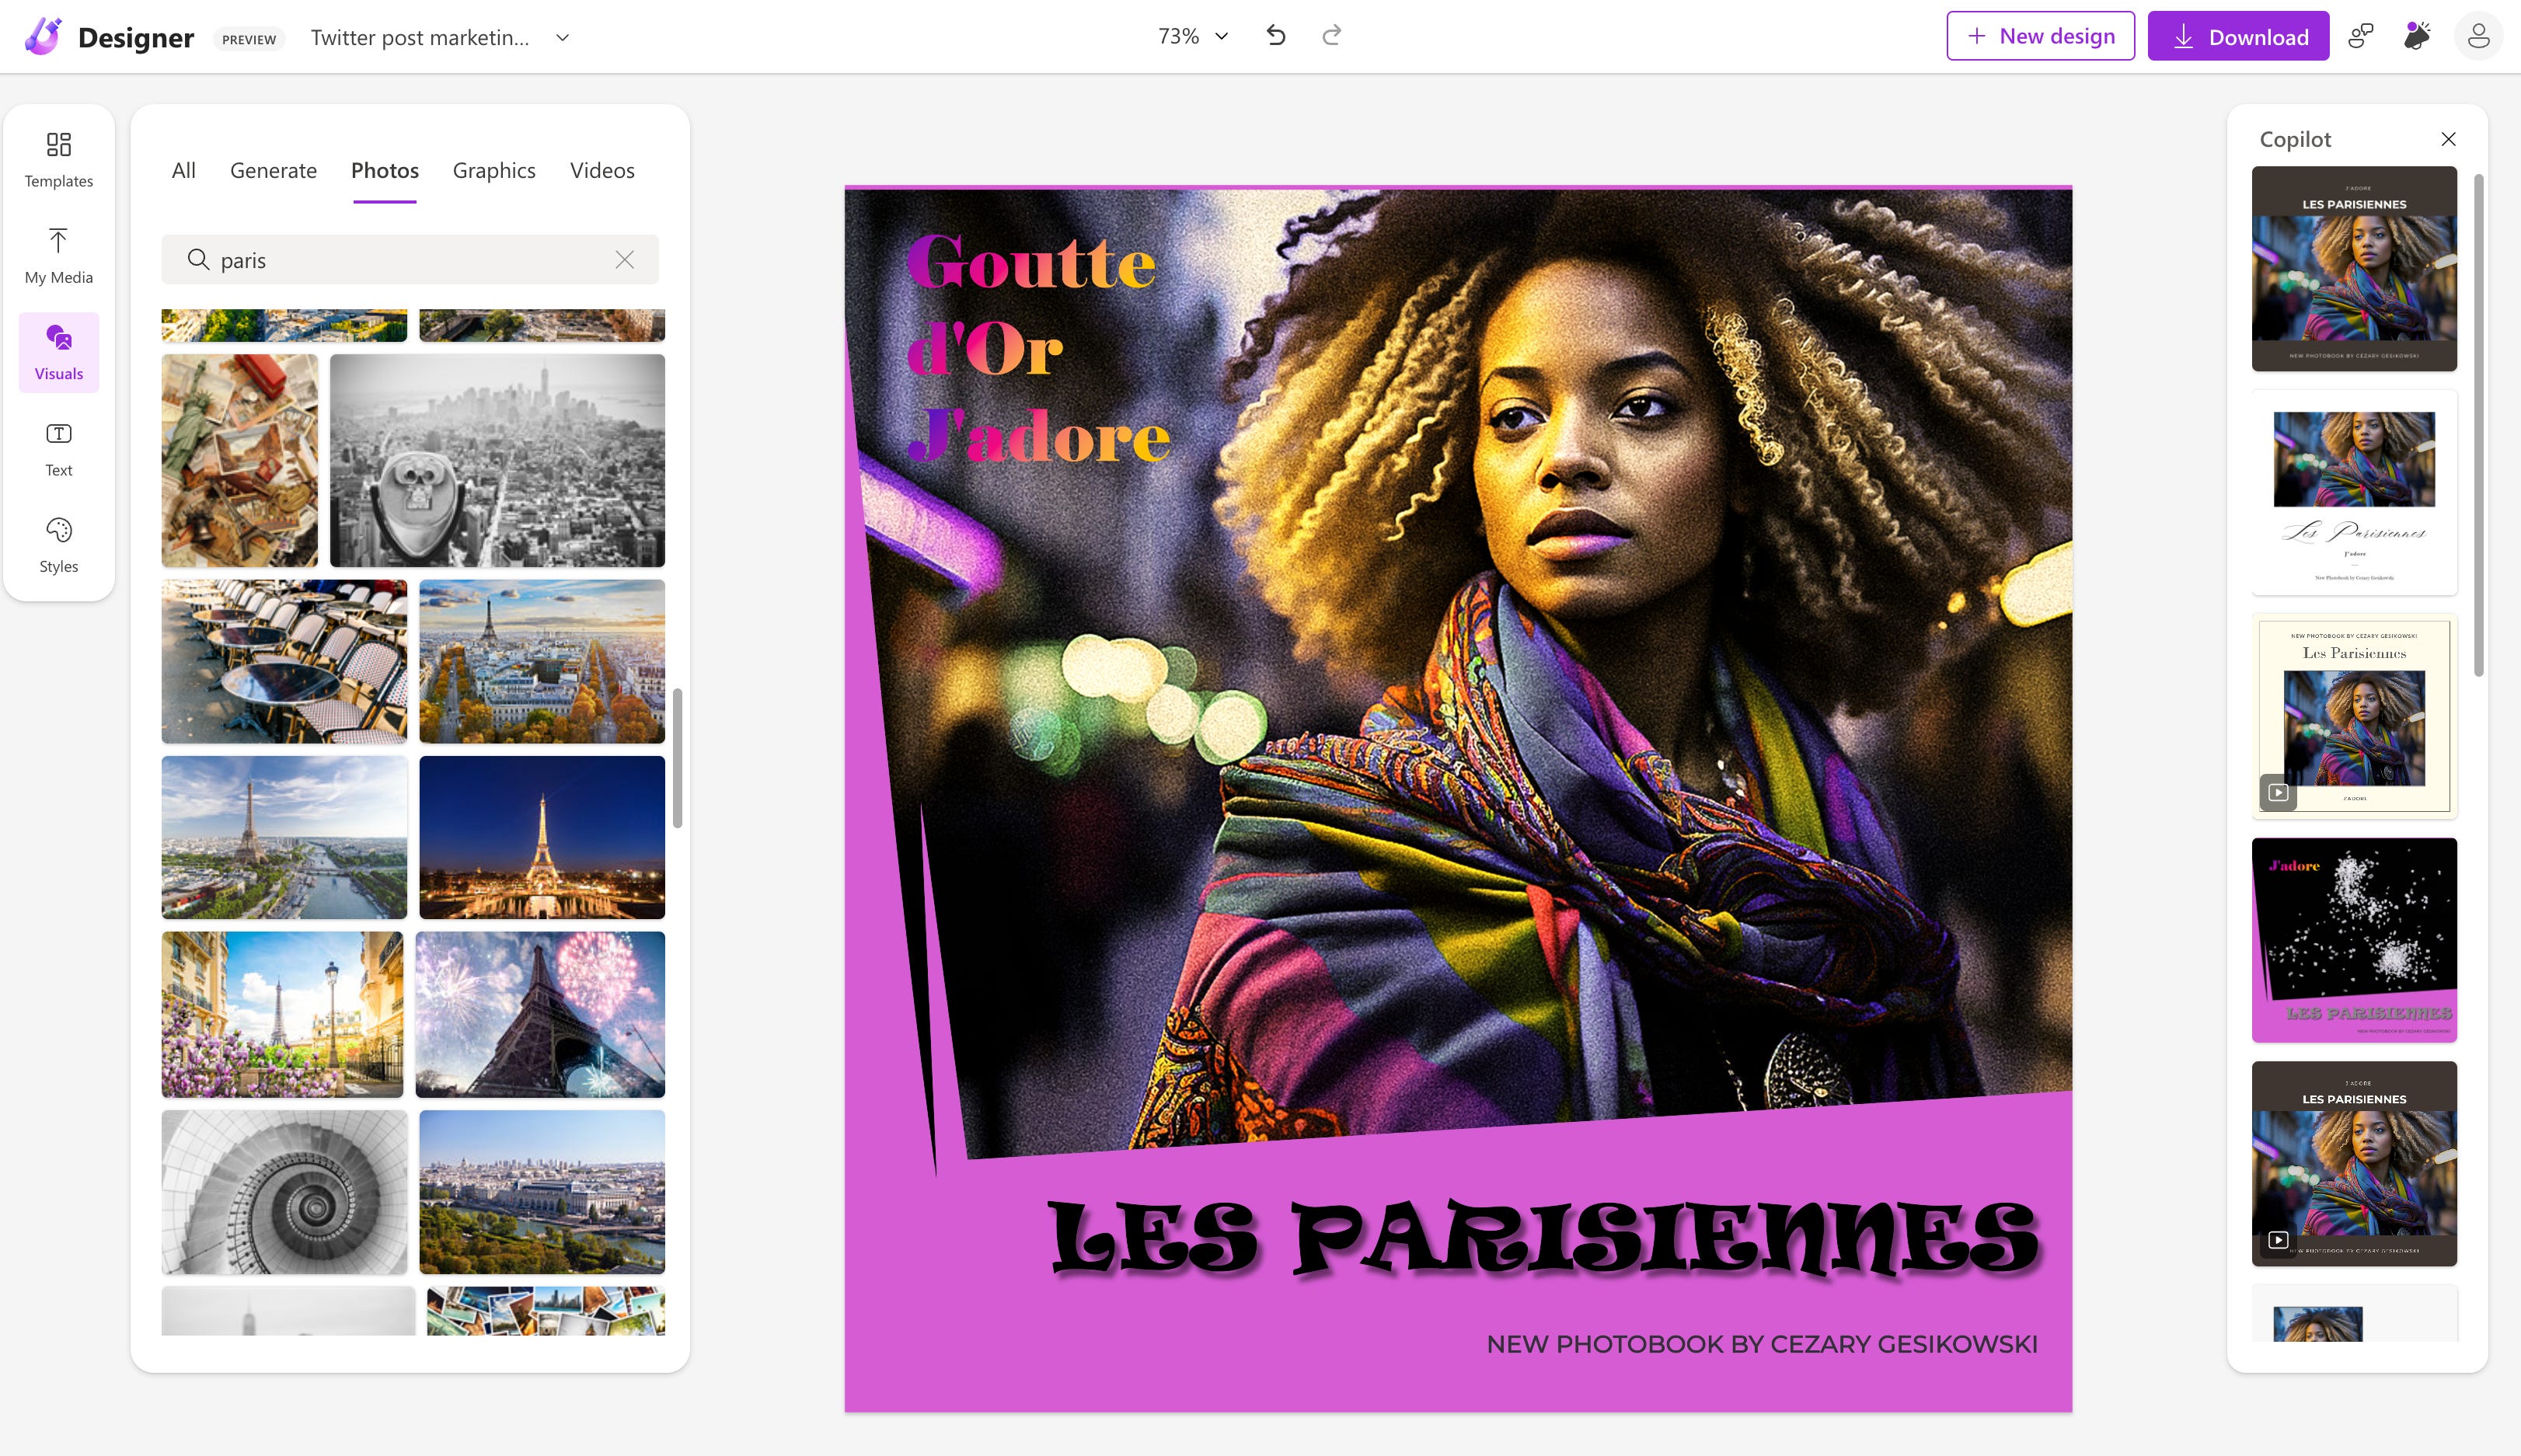Click the Undo arrow

point(1275,36)
